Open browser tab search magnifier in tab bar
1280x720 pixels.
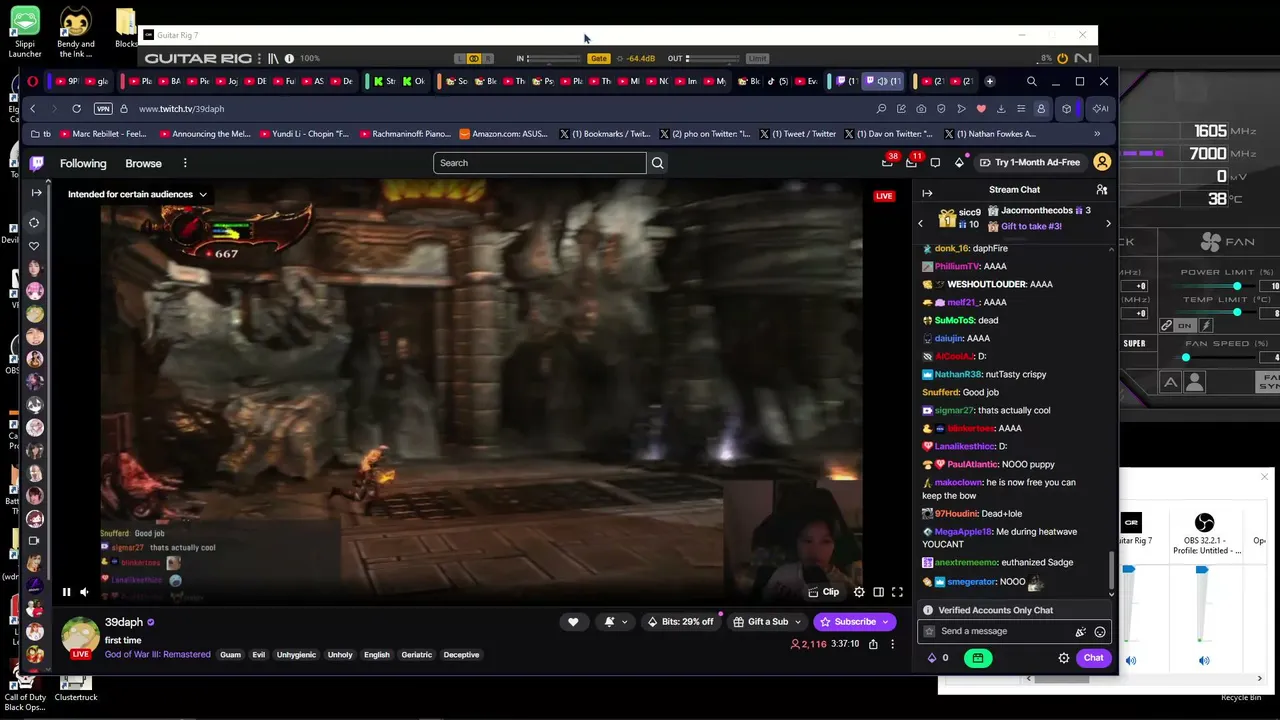(1031, 81)
